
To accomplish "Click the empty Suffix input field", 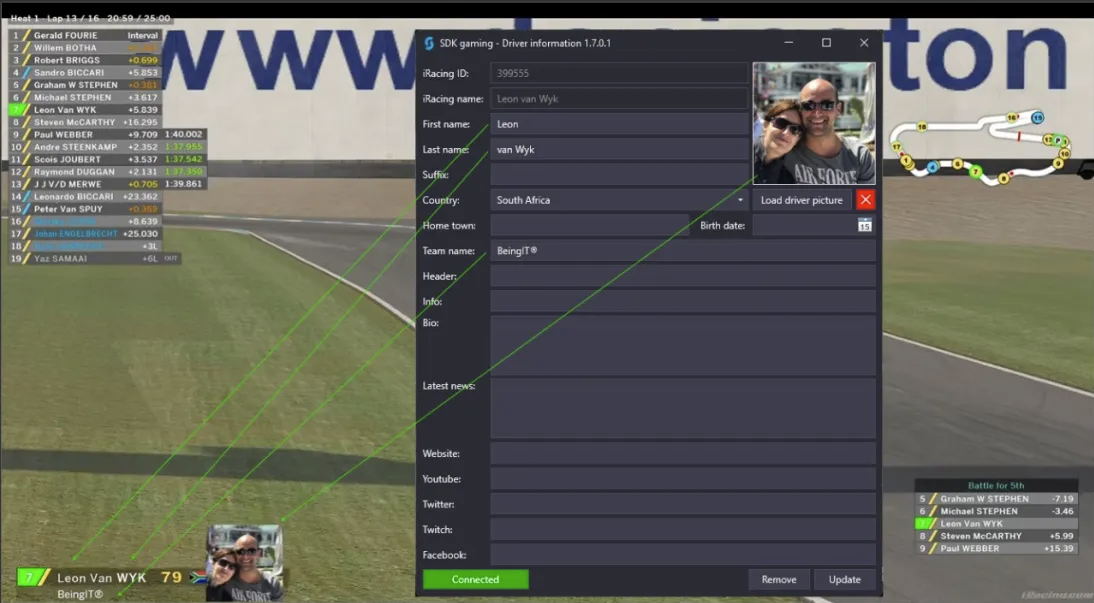I will (x=620, y=174).
